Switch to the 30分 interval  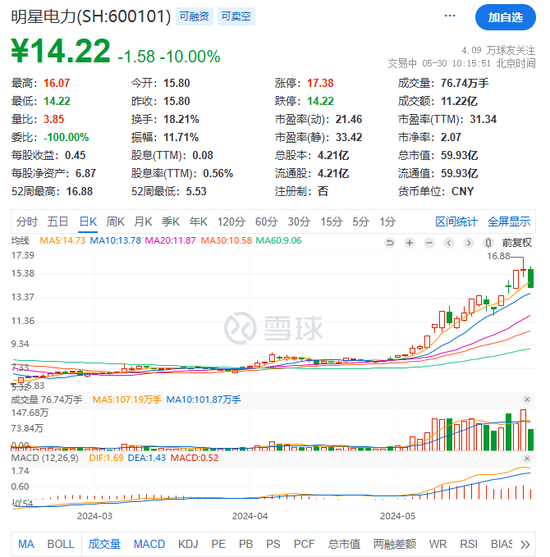(x=299, y=222)
